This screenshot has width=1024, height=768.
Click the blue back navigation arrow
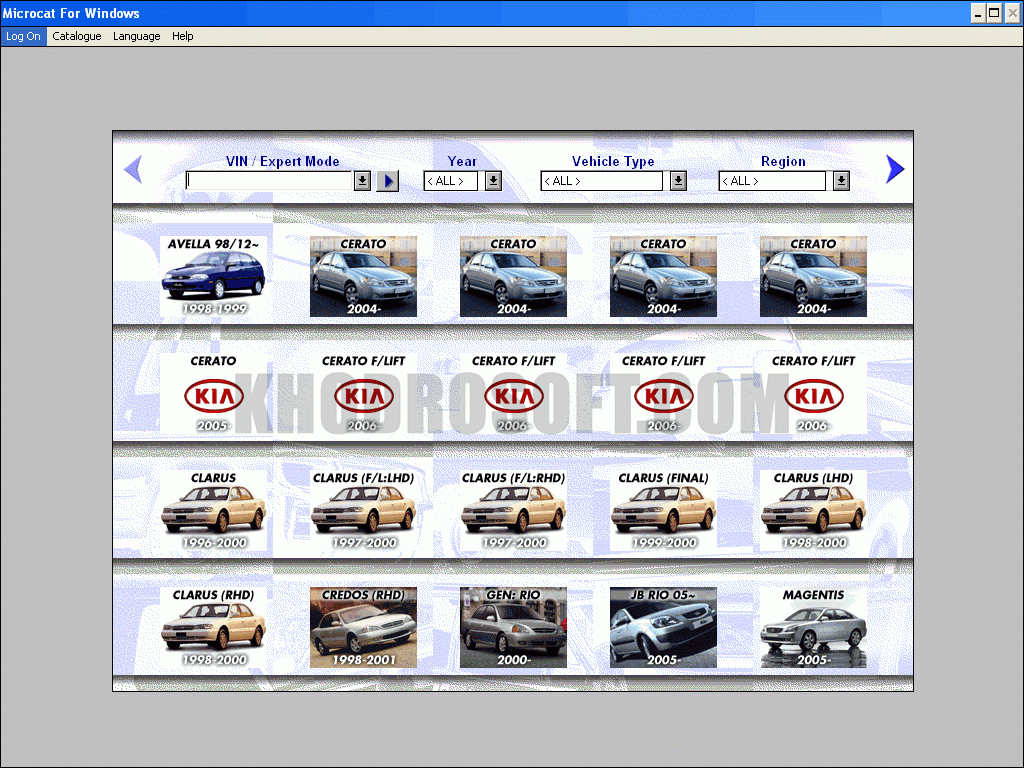click(x=133, y=169)
